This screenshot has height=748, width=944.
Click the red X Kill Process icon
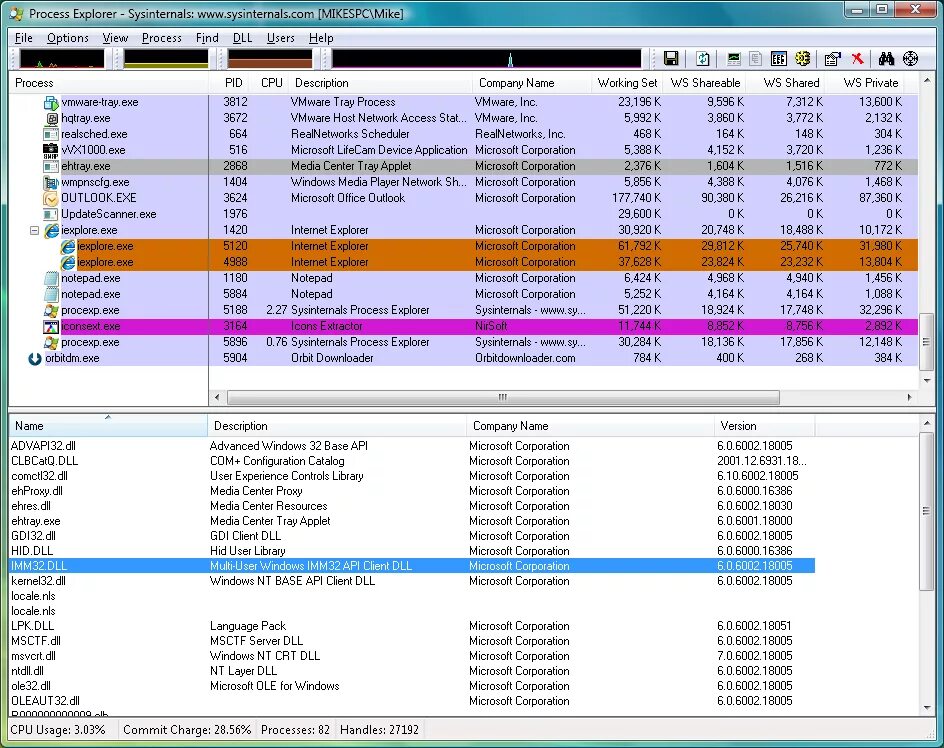pos(857,58)
